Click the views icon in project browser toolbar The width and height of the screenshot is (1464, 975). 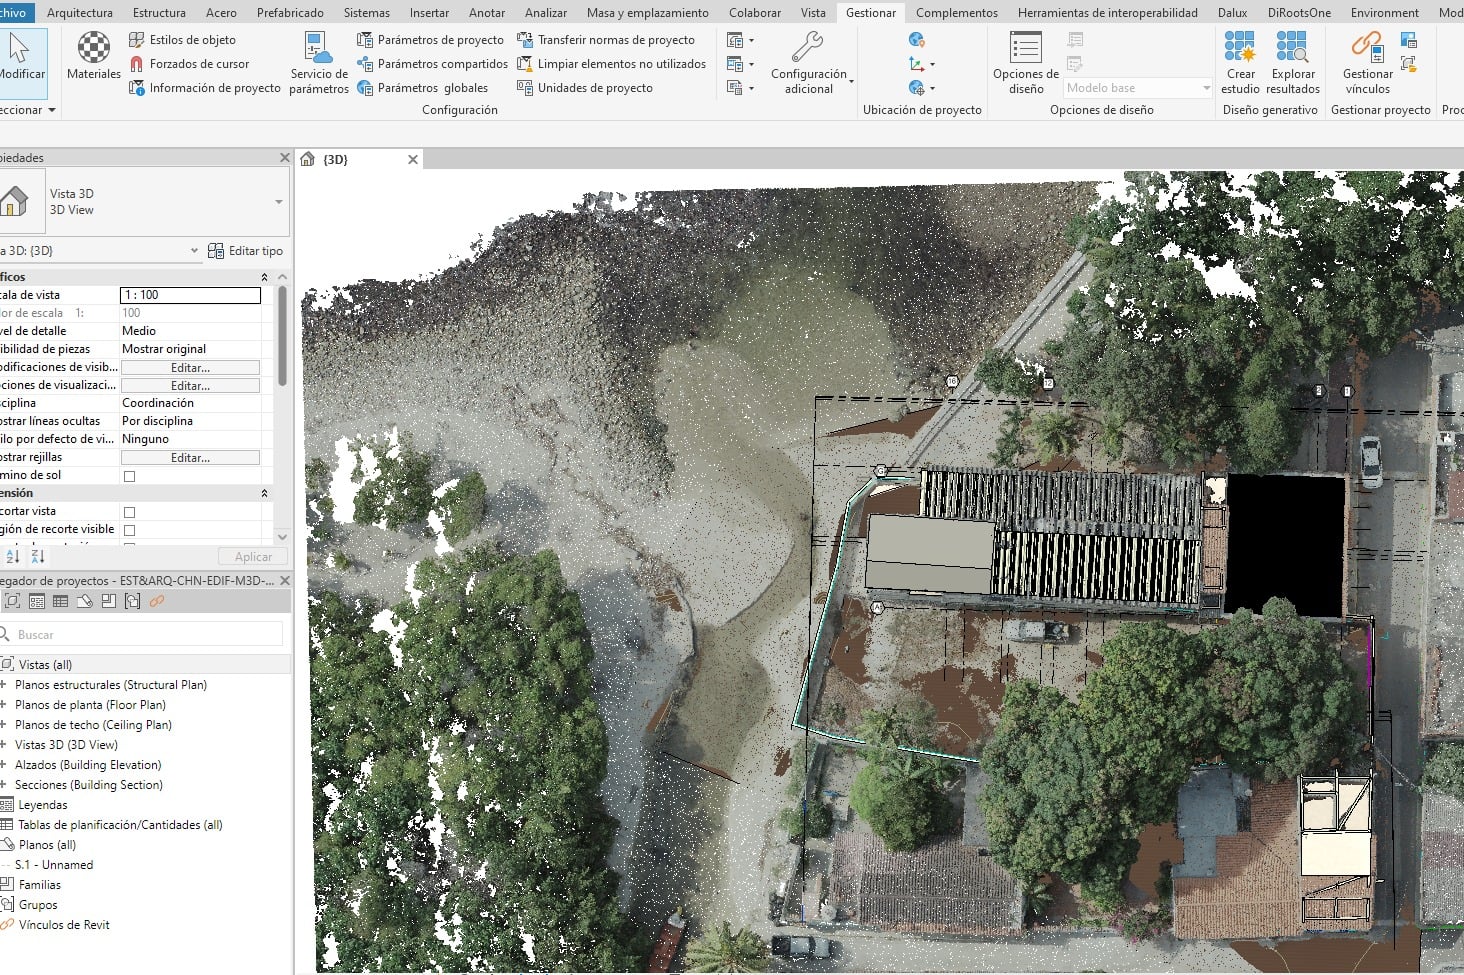[13, 601]
